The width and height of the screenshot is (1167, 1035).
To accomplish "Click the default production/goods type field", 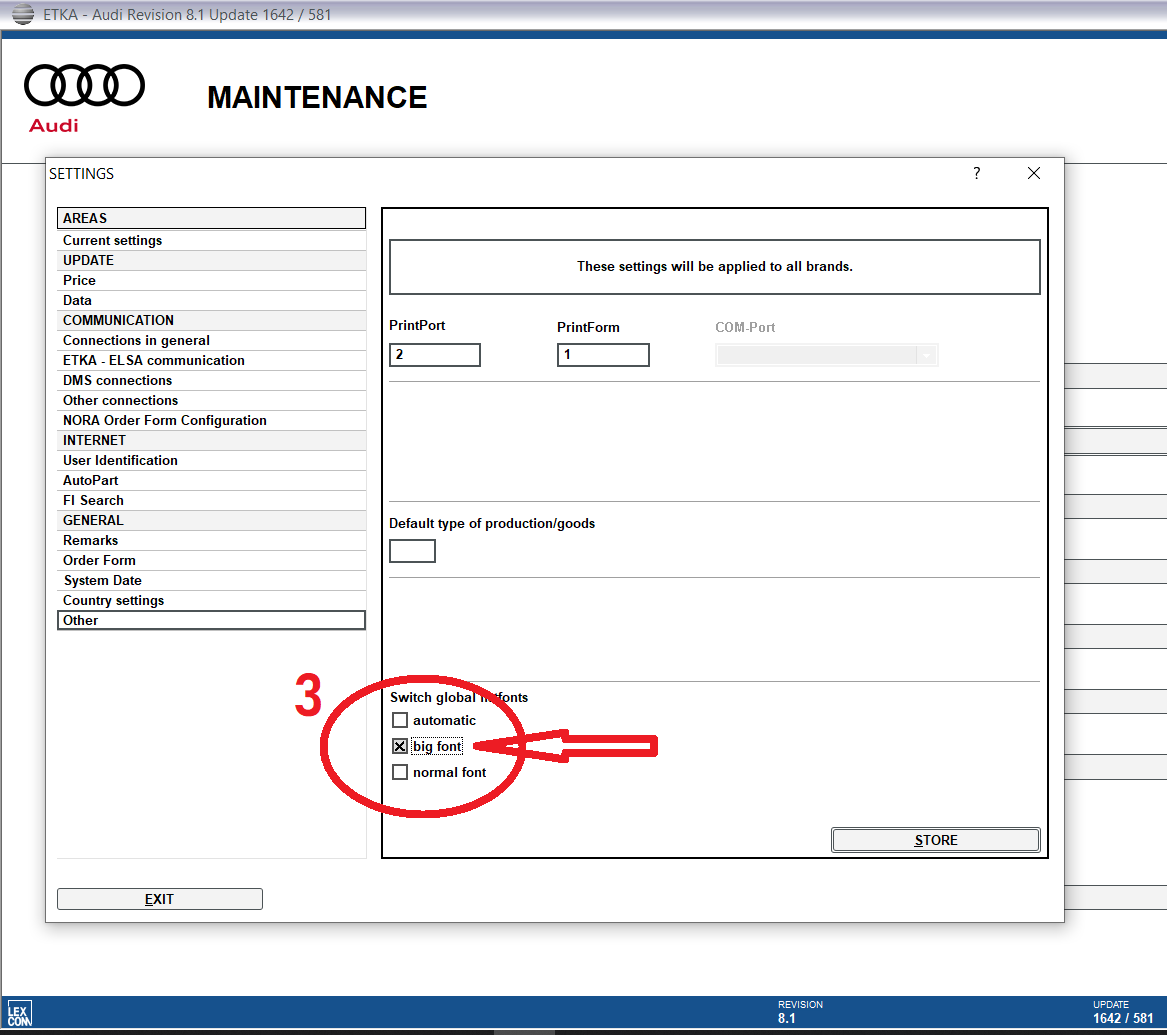I will [x=412, y=551].
